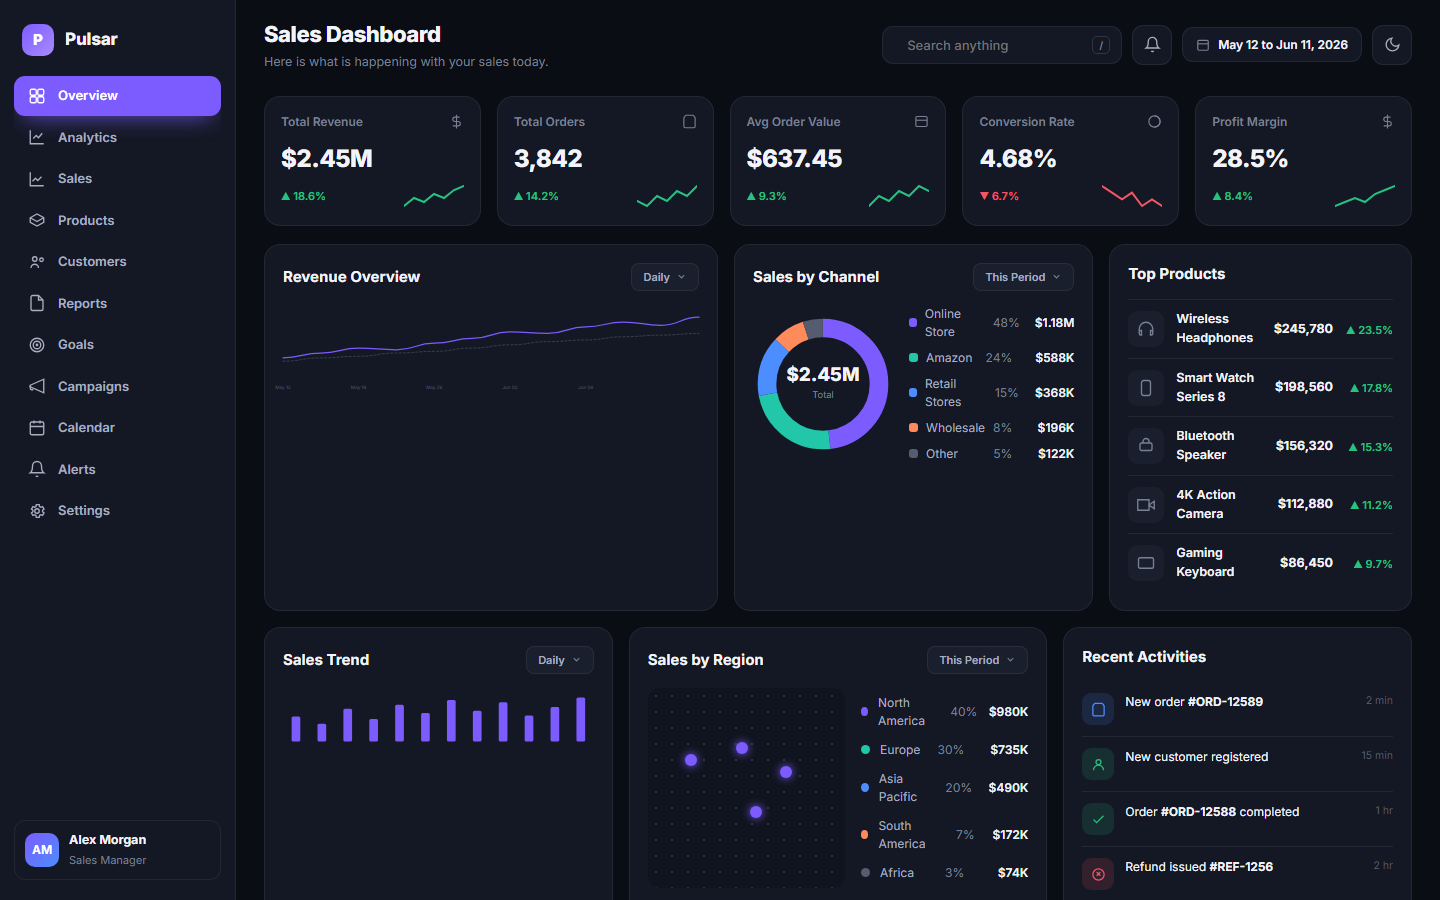The width and height of the screenshot is (1440, 900).
Task: Go to Reports in sidebar
Action: coord(117,303)
